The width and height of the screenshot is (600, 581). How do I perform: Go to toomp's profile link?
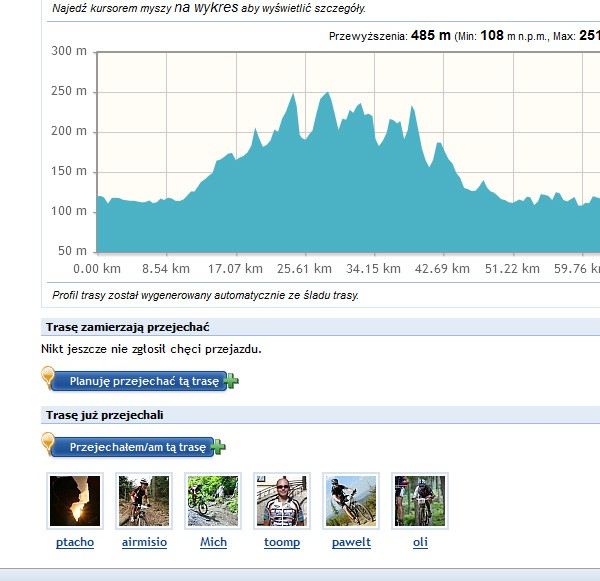coord(282,542)
